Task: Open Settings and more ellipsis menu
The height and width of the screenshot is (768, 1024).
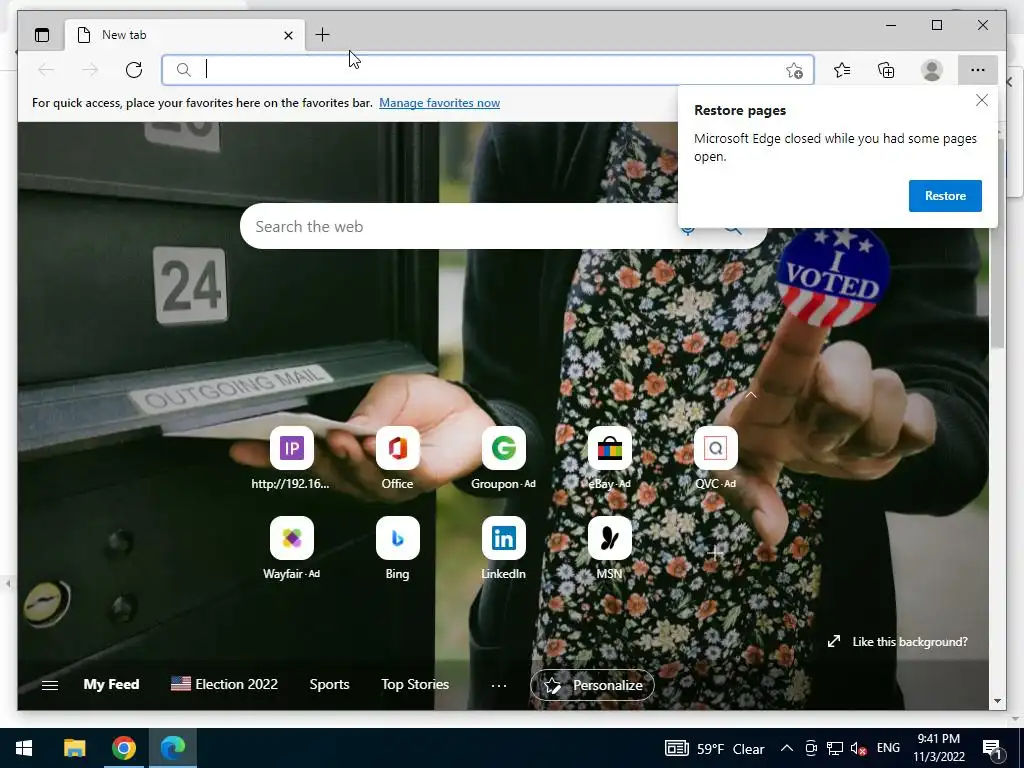Action: coord(977,70)
